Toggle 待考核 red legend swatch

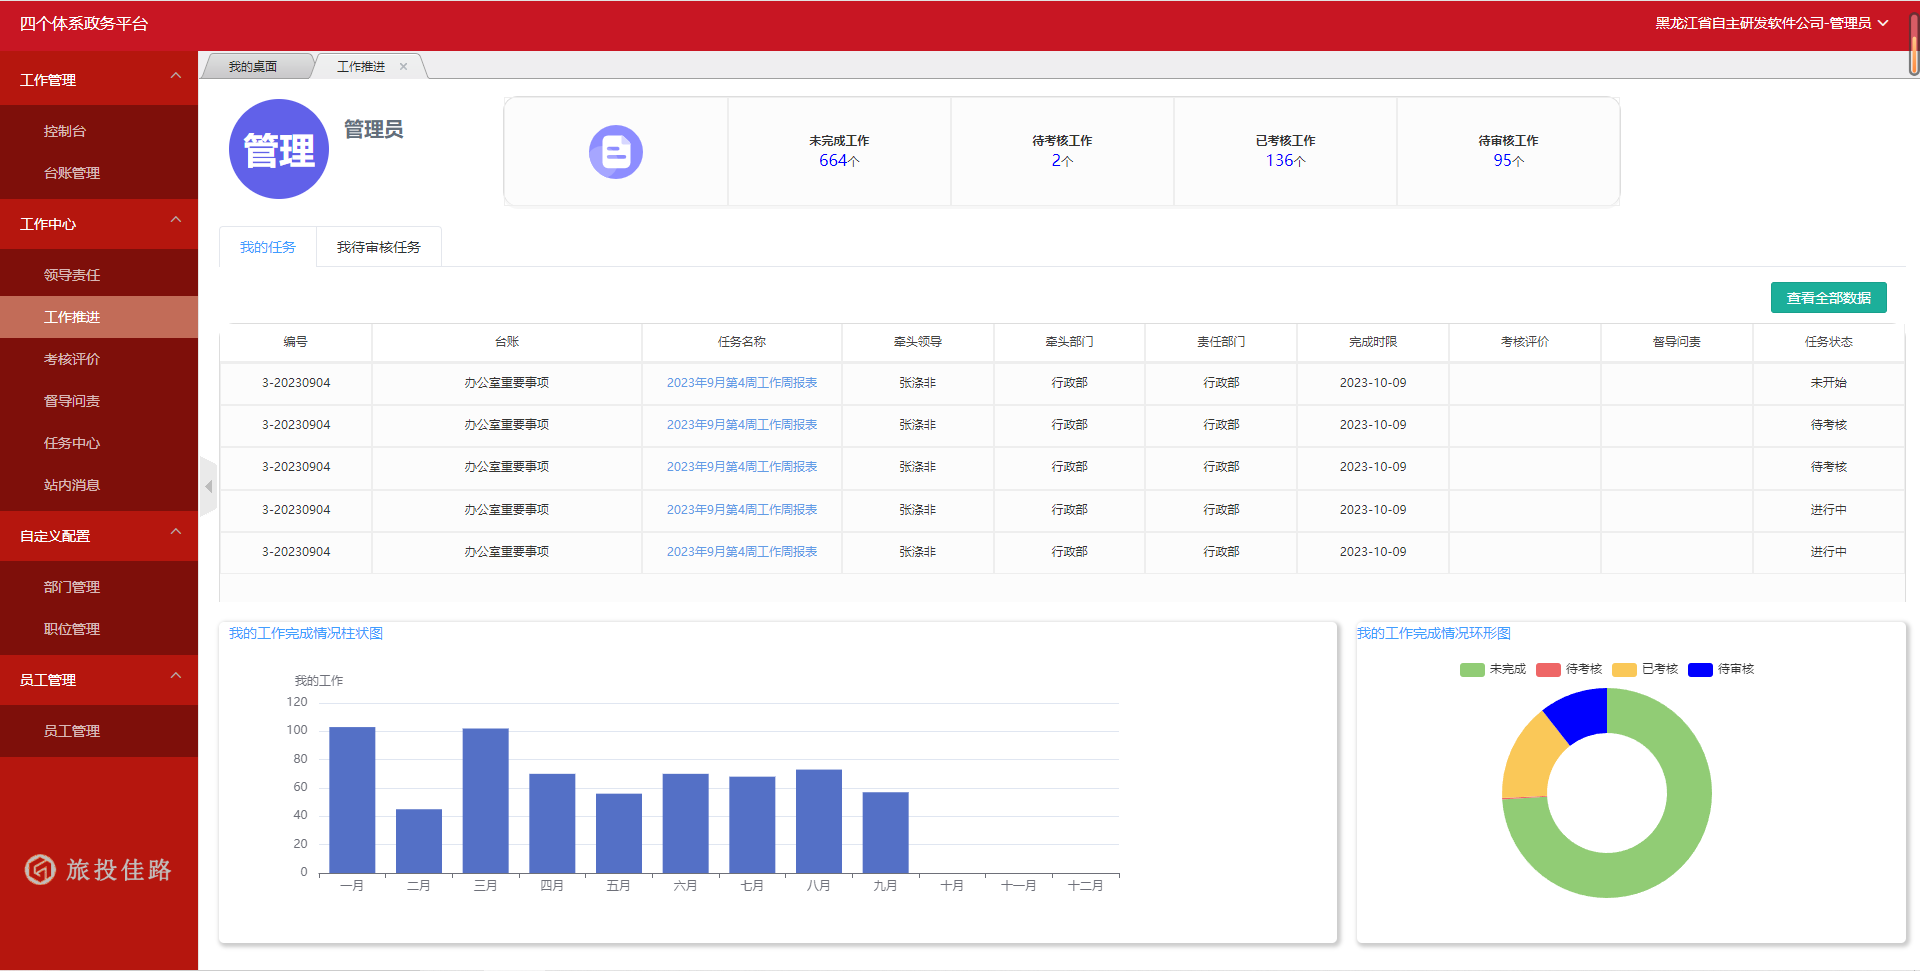click(1548, 670)
